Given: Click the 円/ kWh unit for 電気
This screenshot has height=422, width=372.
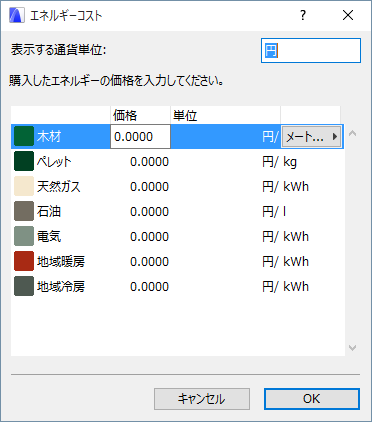Looking at the screenshot, I should click(285, 237).
